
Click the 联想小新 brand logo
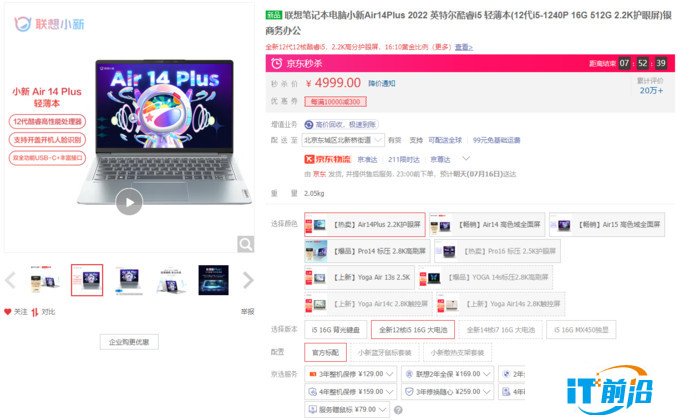pos(50,24)
